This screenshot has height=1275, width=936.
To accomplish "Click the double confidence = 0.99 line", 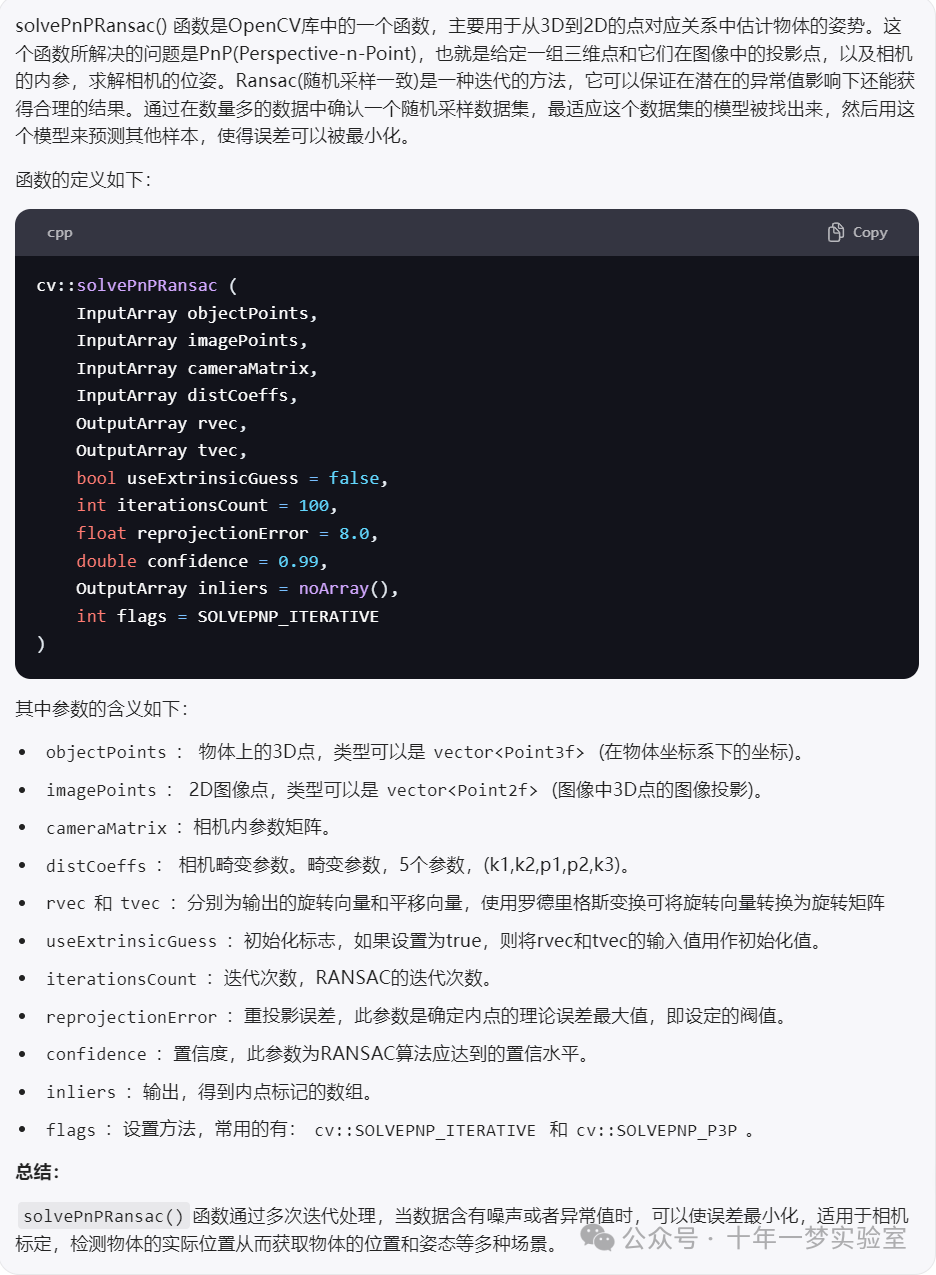I will [202, 561].
